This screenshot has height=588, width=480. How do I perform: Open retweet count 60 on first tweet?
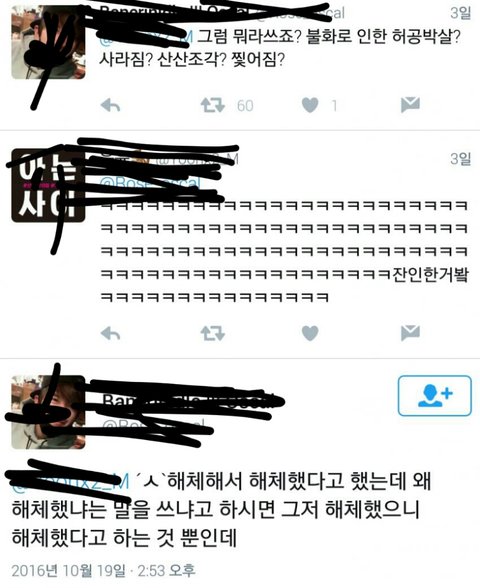(x=245, y=106)
